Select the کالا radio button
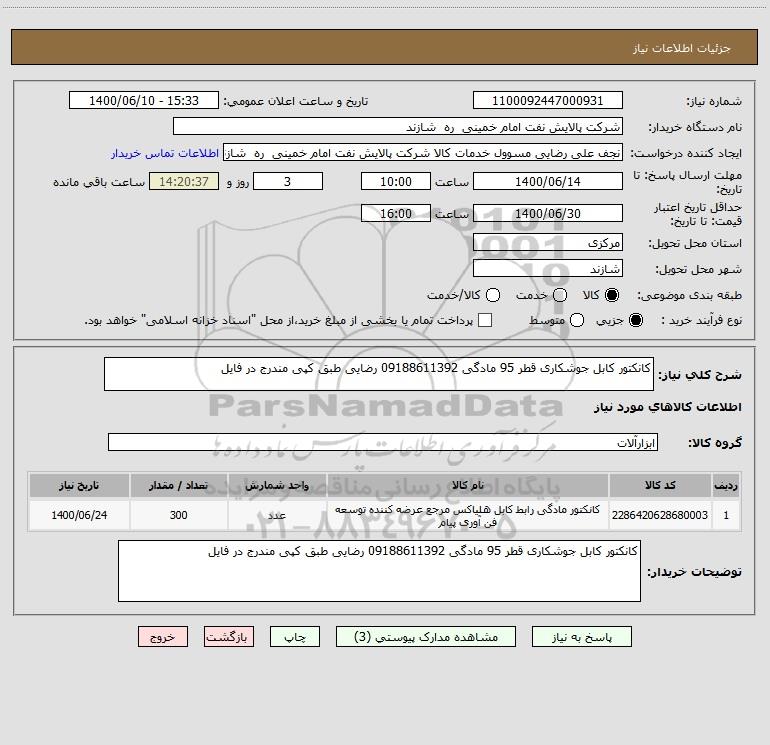Viewport: 770px width, 745px height. (x=612, y=295)
